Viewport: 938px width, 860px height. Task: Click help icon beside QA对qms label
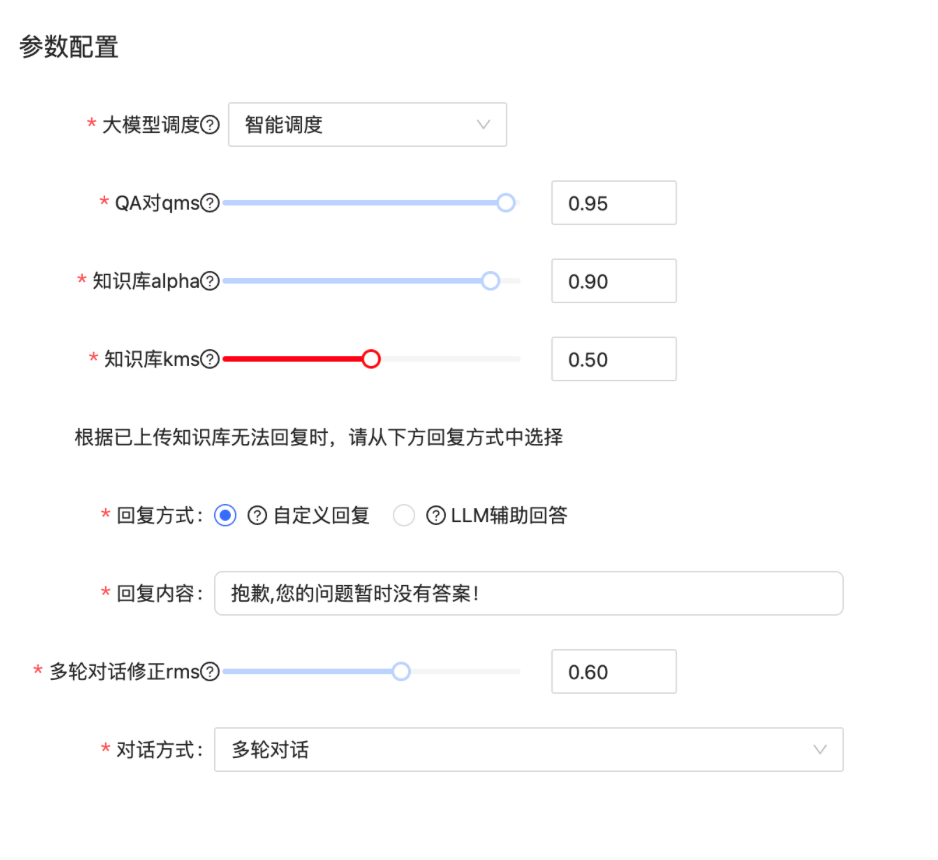(x=210, y=203)
